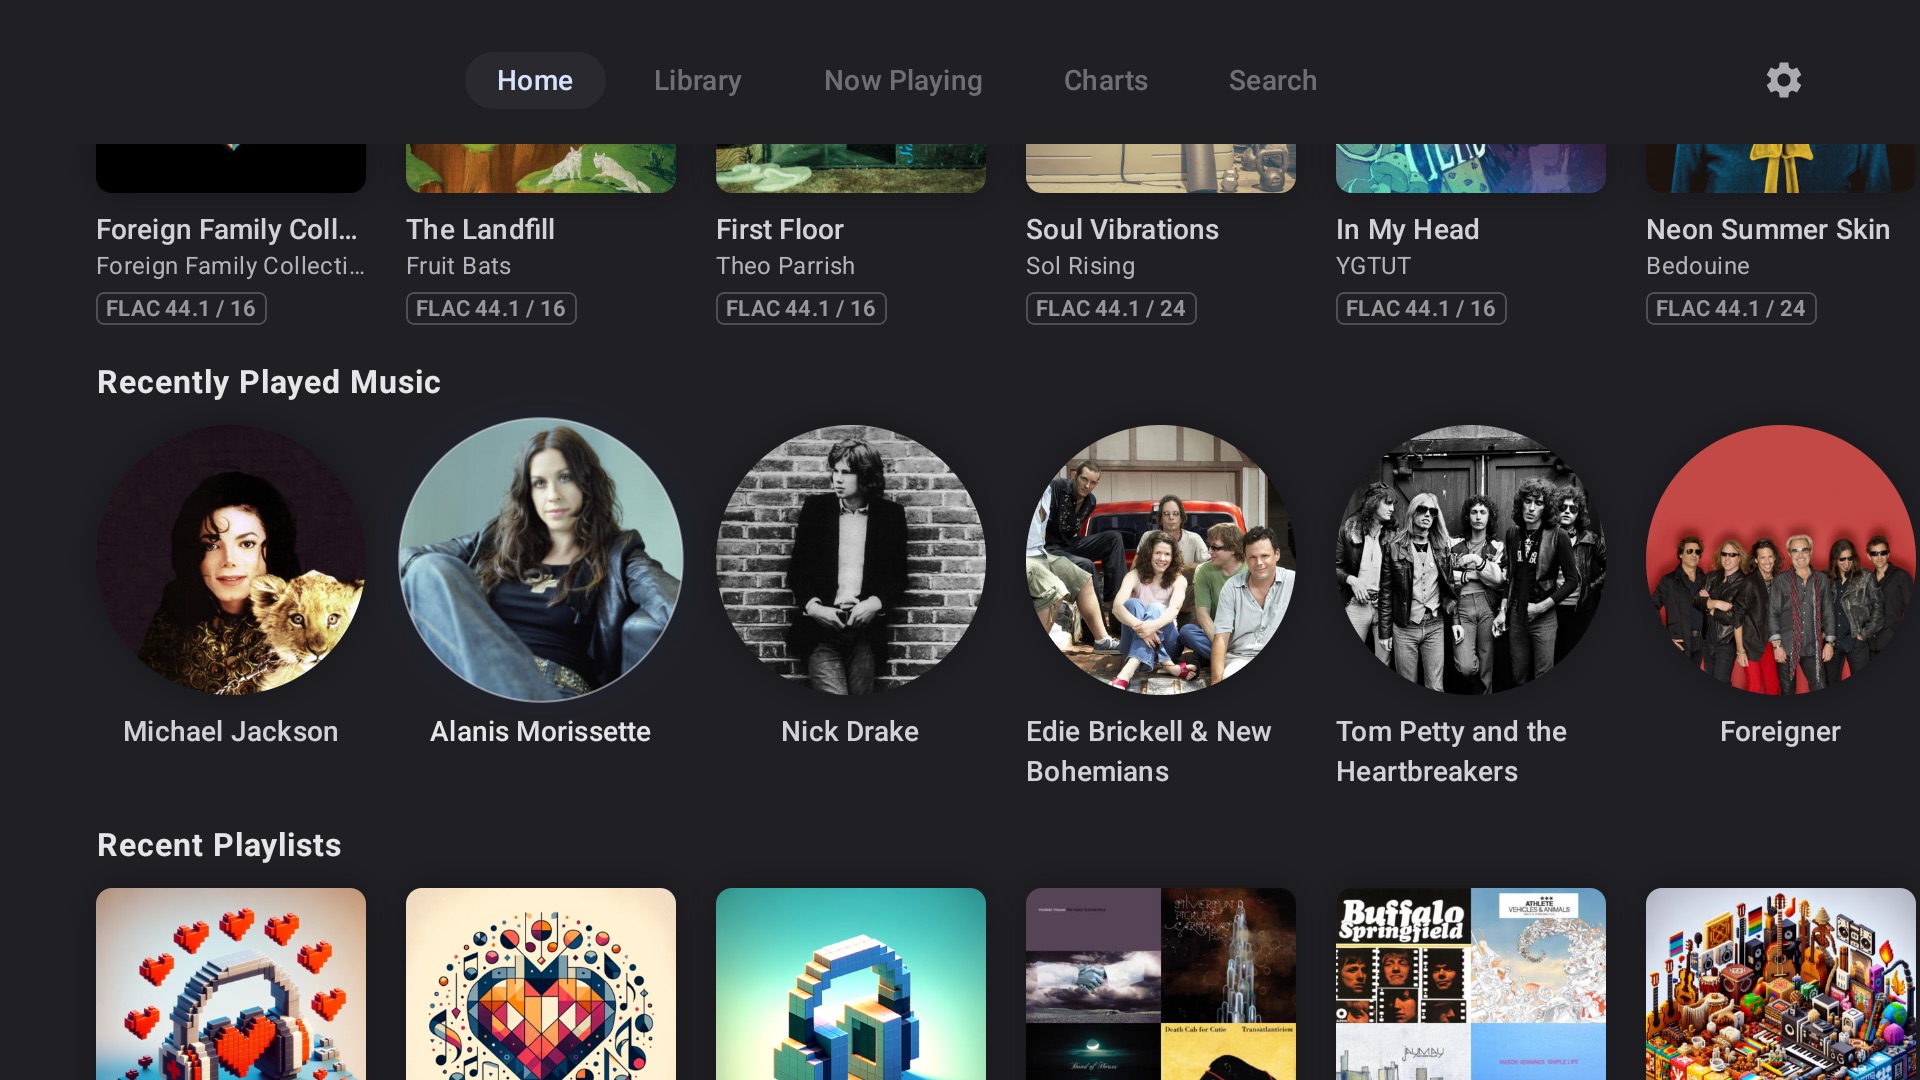
Task: Open playlist with colorful instruments pile cover
Action: pyautogui.click(x=1781, y=984)
